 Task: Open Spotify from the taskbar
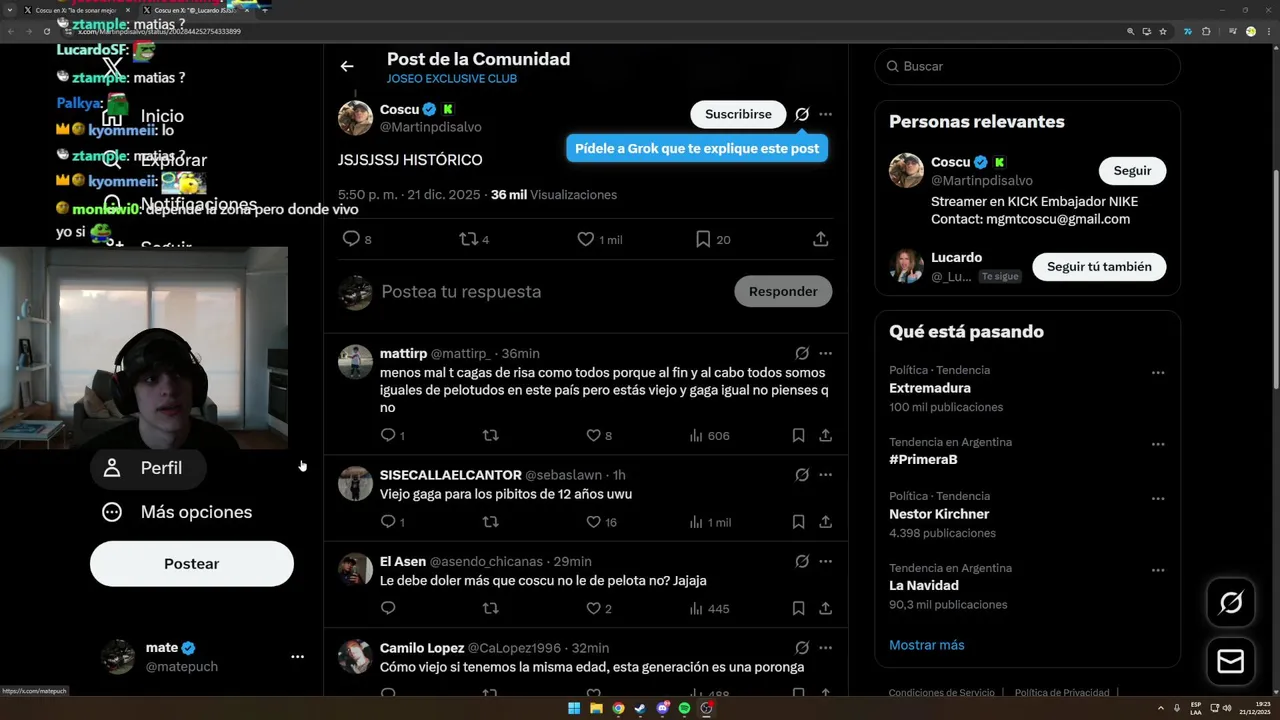coord(684,708)
